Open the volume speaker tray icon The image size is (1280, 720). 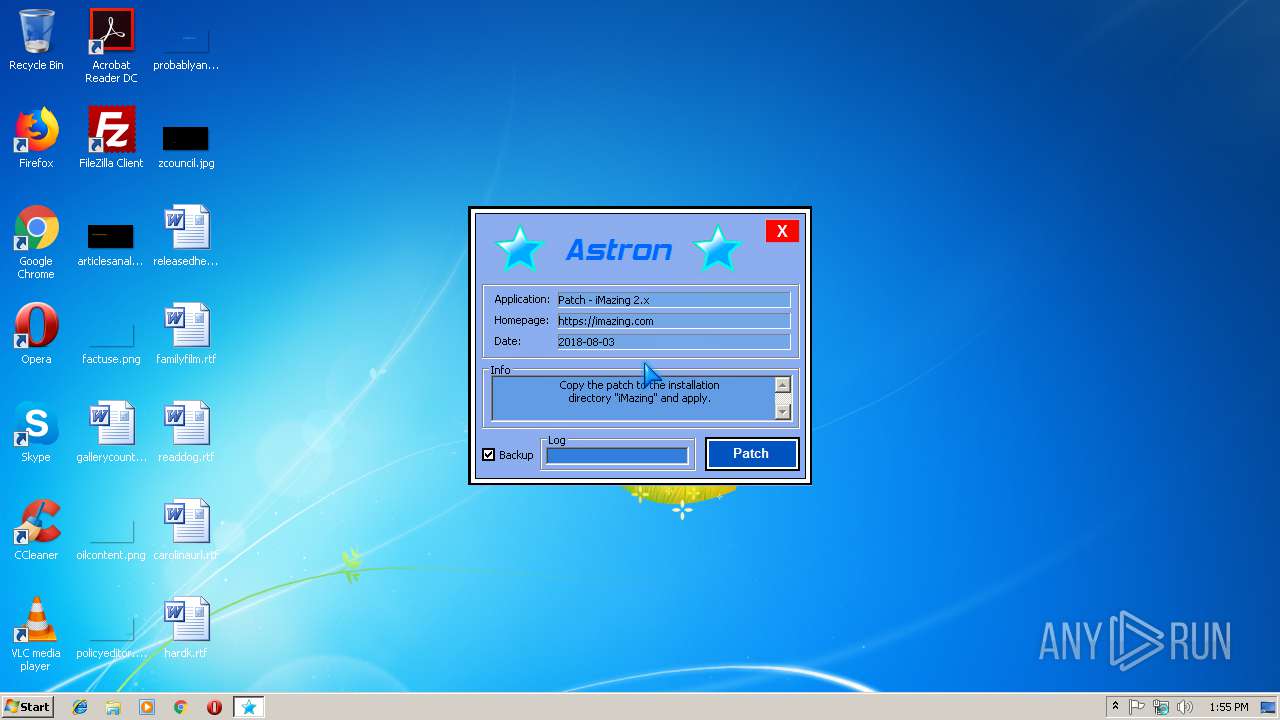pyautogui.click(x=1185, y=707)
